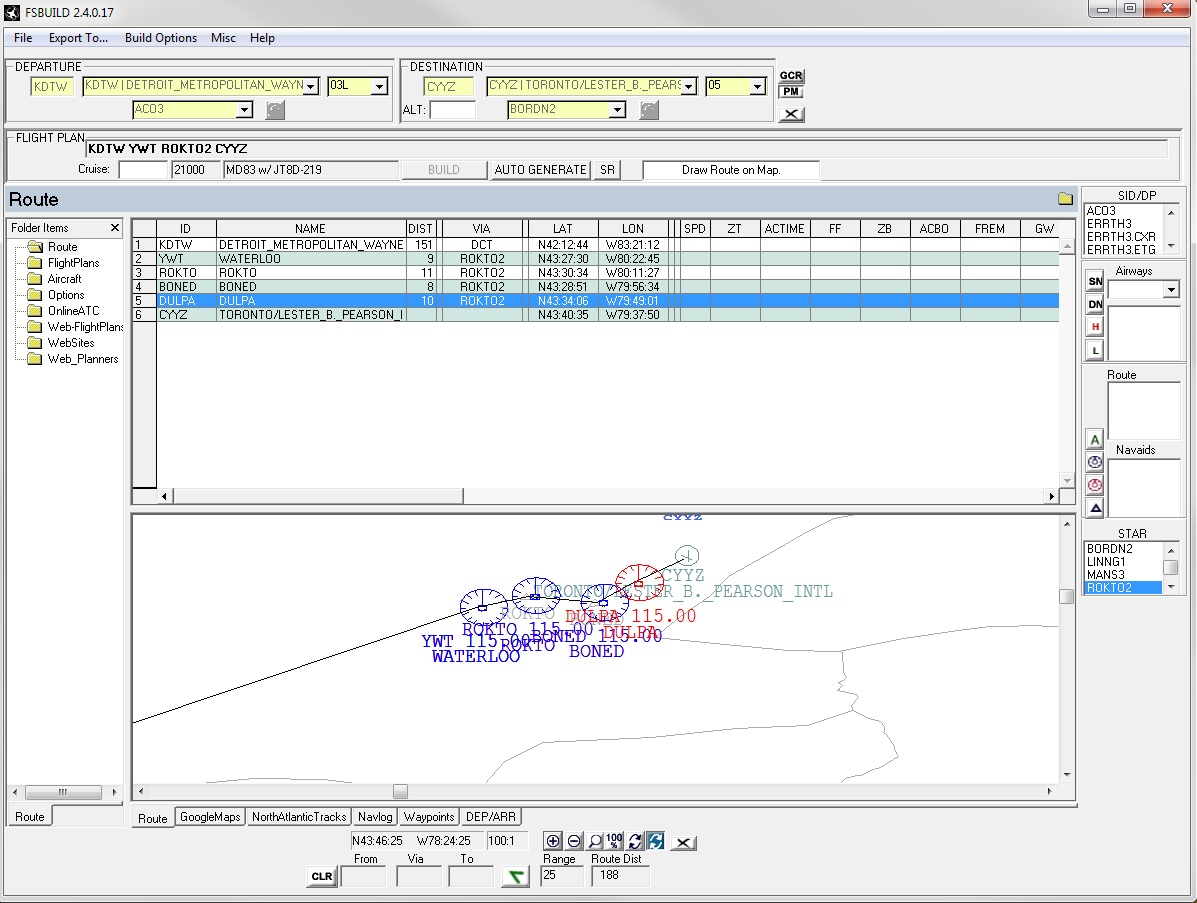The width and height of the screenshot is (1197, 903).
Task: Open the departure airport dropdown
Action: (311, 86)
